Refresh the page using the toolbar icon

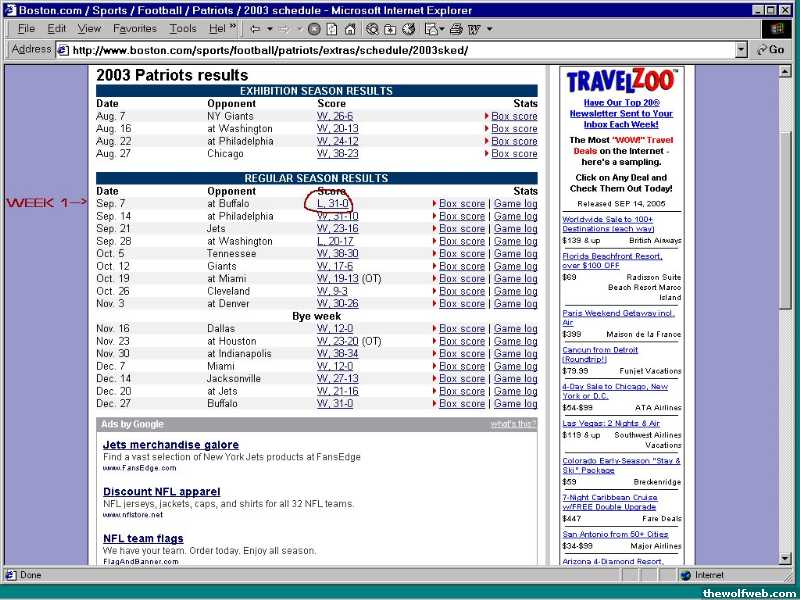(332, 29)
